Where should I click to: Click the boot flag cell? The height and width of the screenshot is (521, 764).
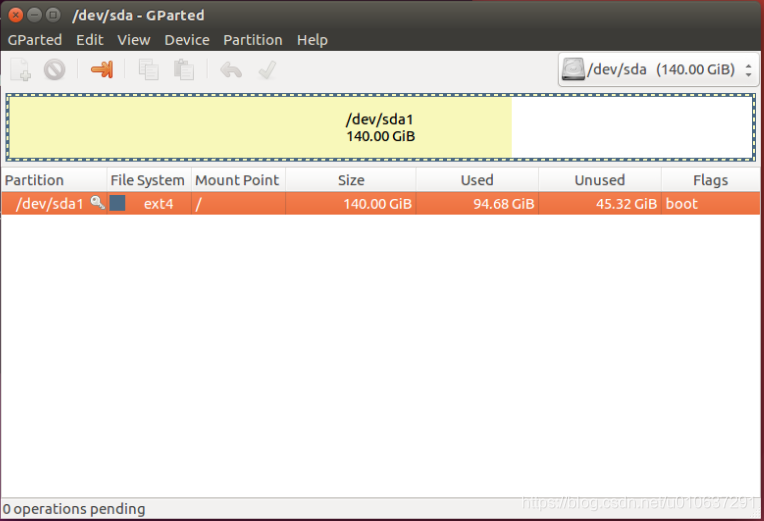point(710,203)
